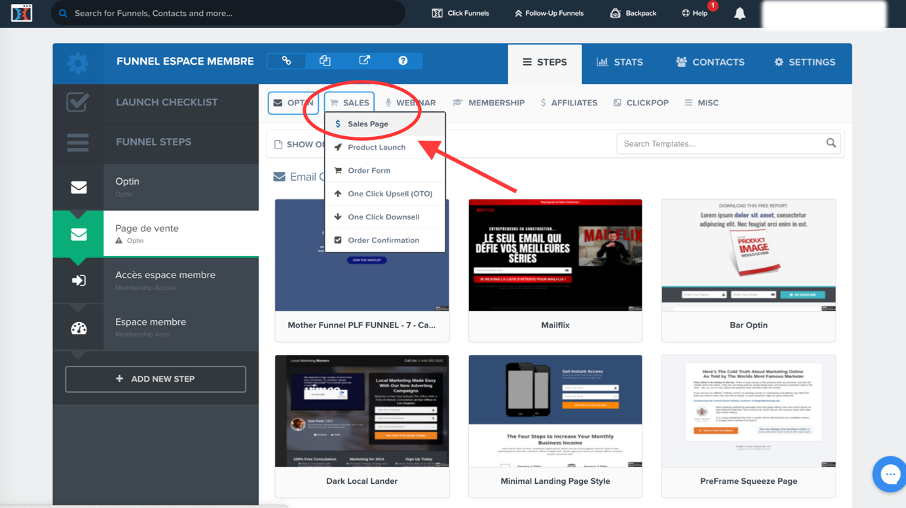906x508 pixels.
Task: Open the Misc category dropdown
Action: [x=702, y=103]
